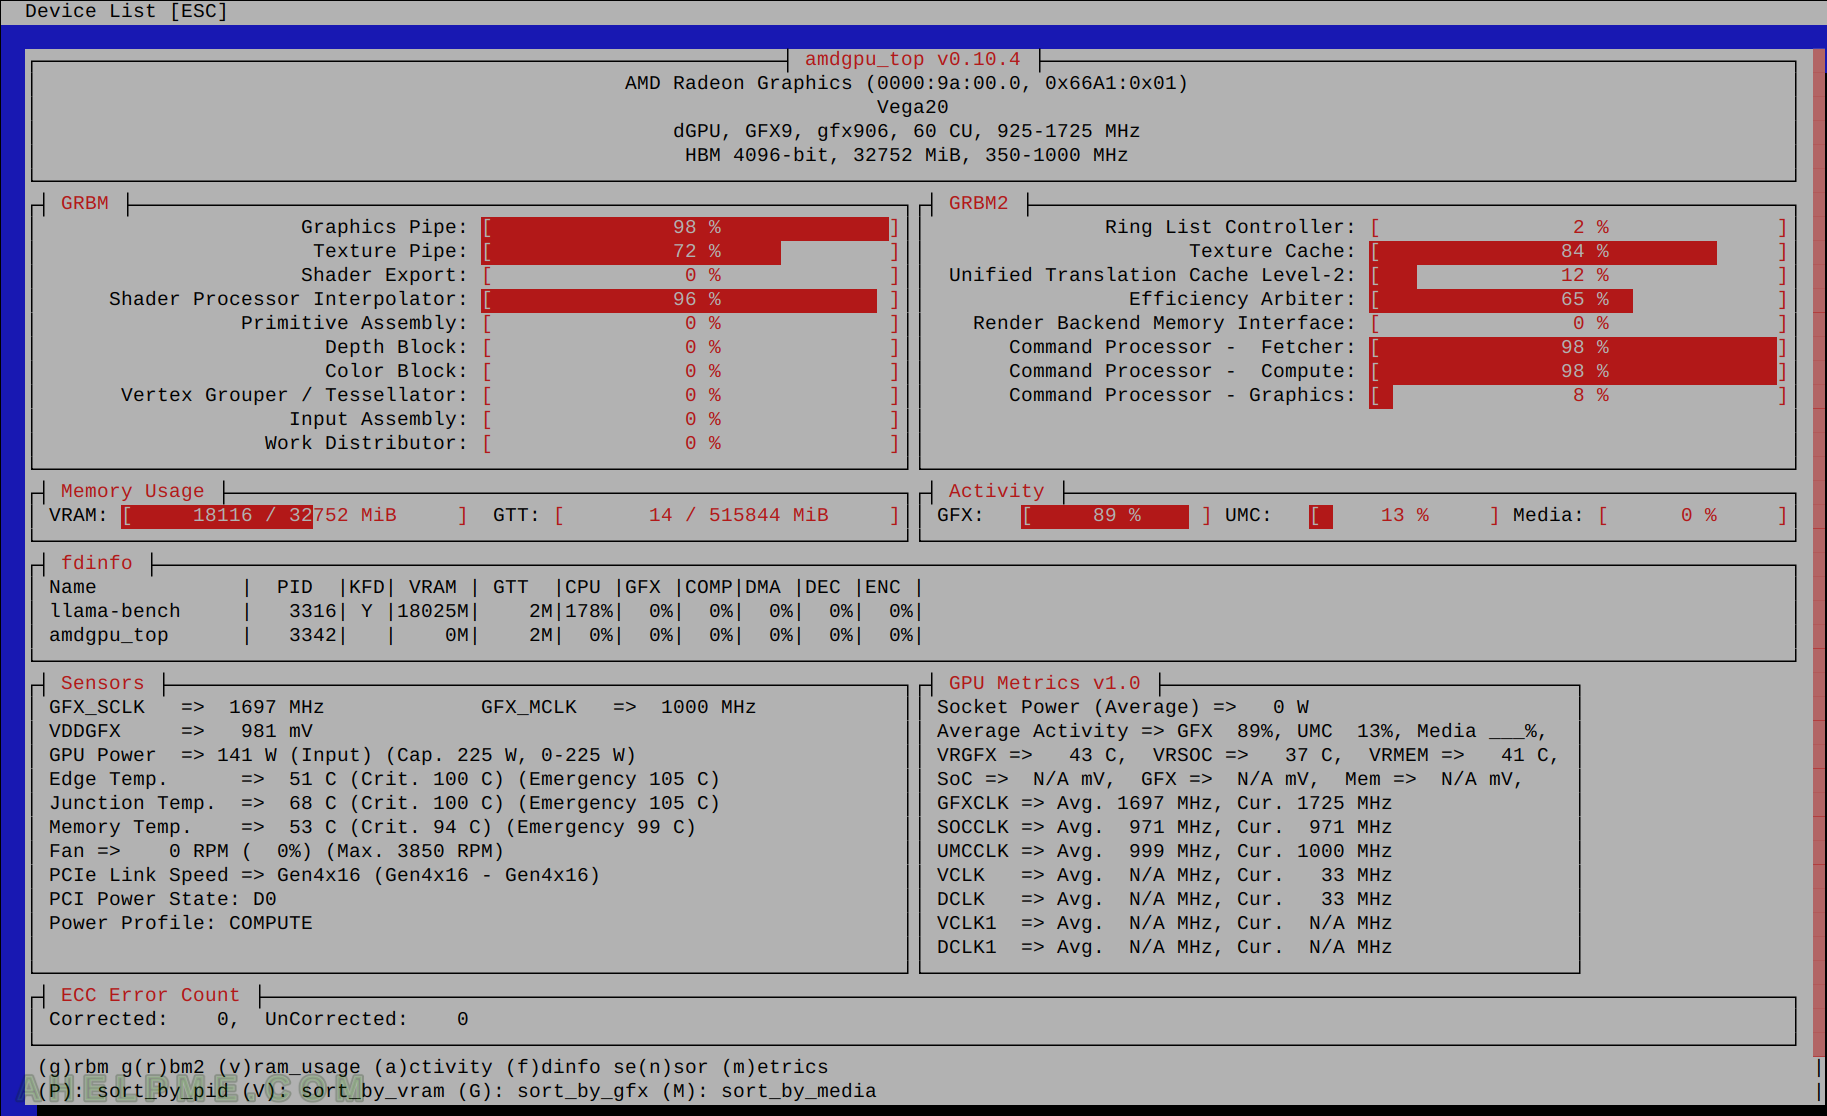Toggle the (g)rbm panel shortcut

73,1067
